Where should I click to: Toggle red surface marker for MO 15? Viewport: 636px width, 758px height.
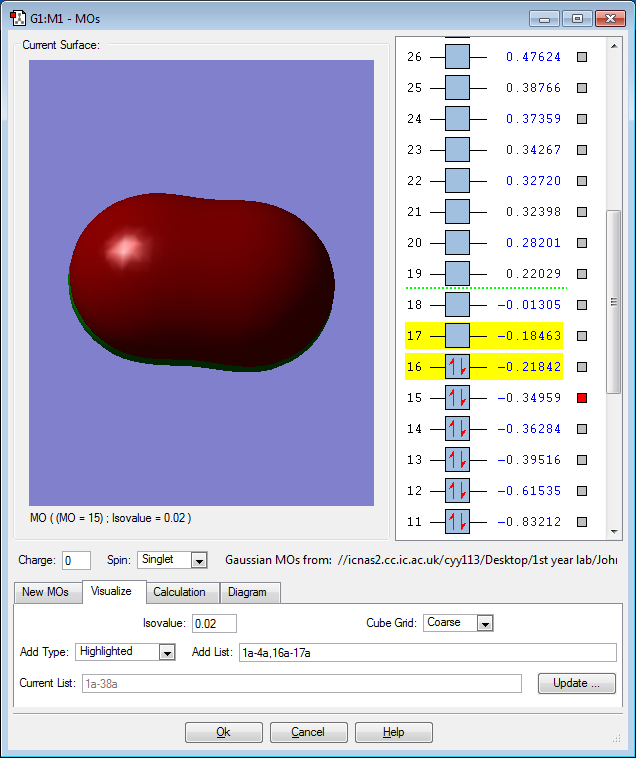click(583, 398)
